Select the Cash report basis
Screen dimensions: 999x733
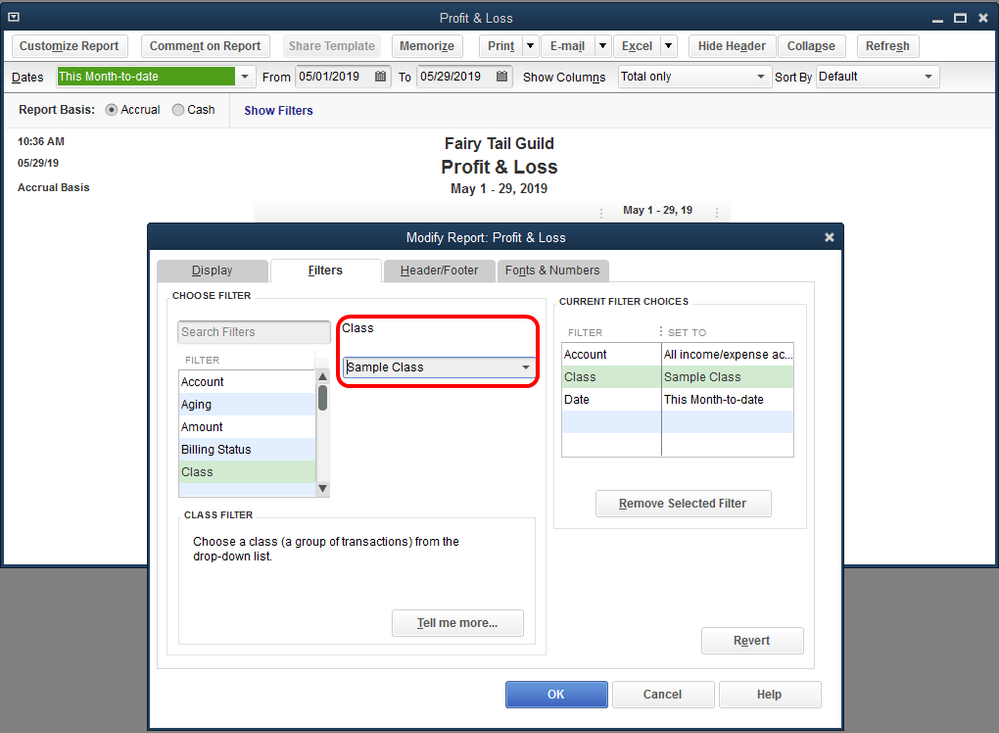tap(178, 110)
